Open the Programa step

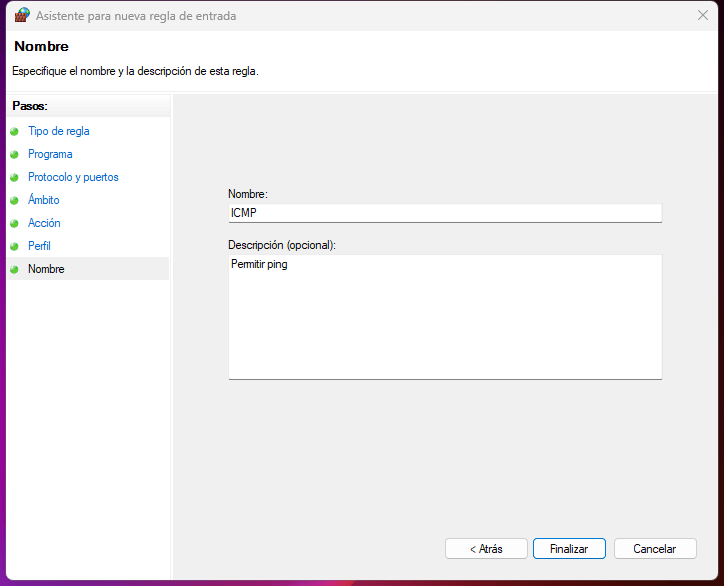(50, 154)
